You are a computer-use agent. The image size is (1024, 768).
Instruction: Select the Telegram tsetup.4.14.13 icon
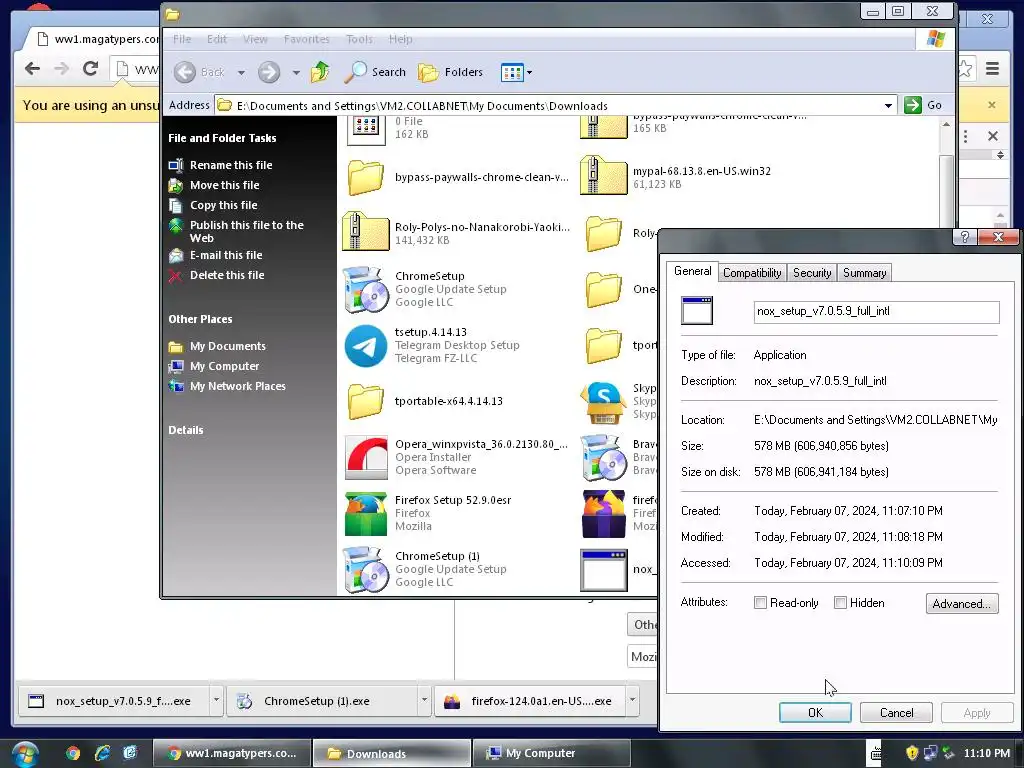(x=366, y=345)
